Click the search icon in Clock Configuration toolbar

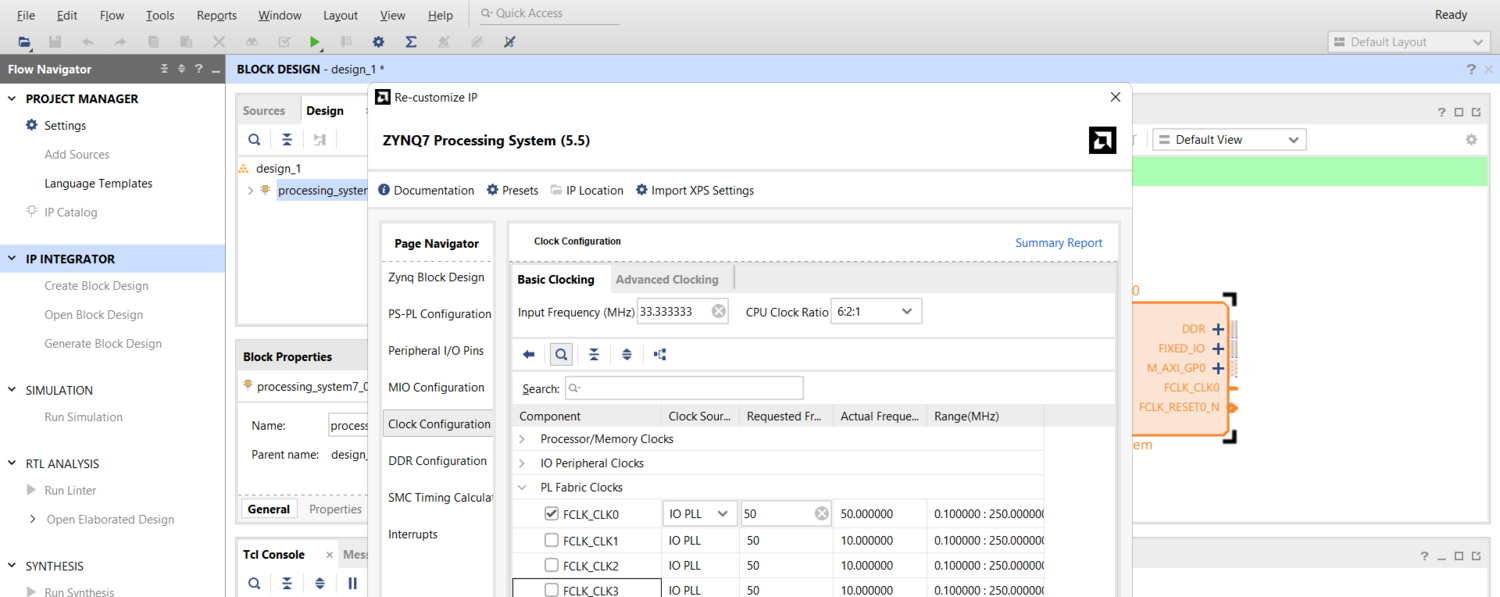[561, 354]
